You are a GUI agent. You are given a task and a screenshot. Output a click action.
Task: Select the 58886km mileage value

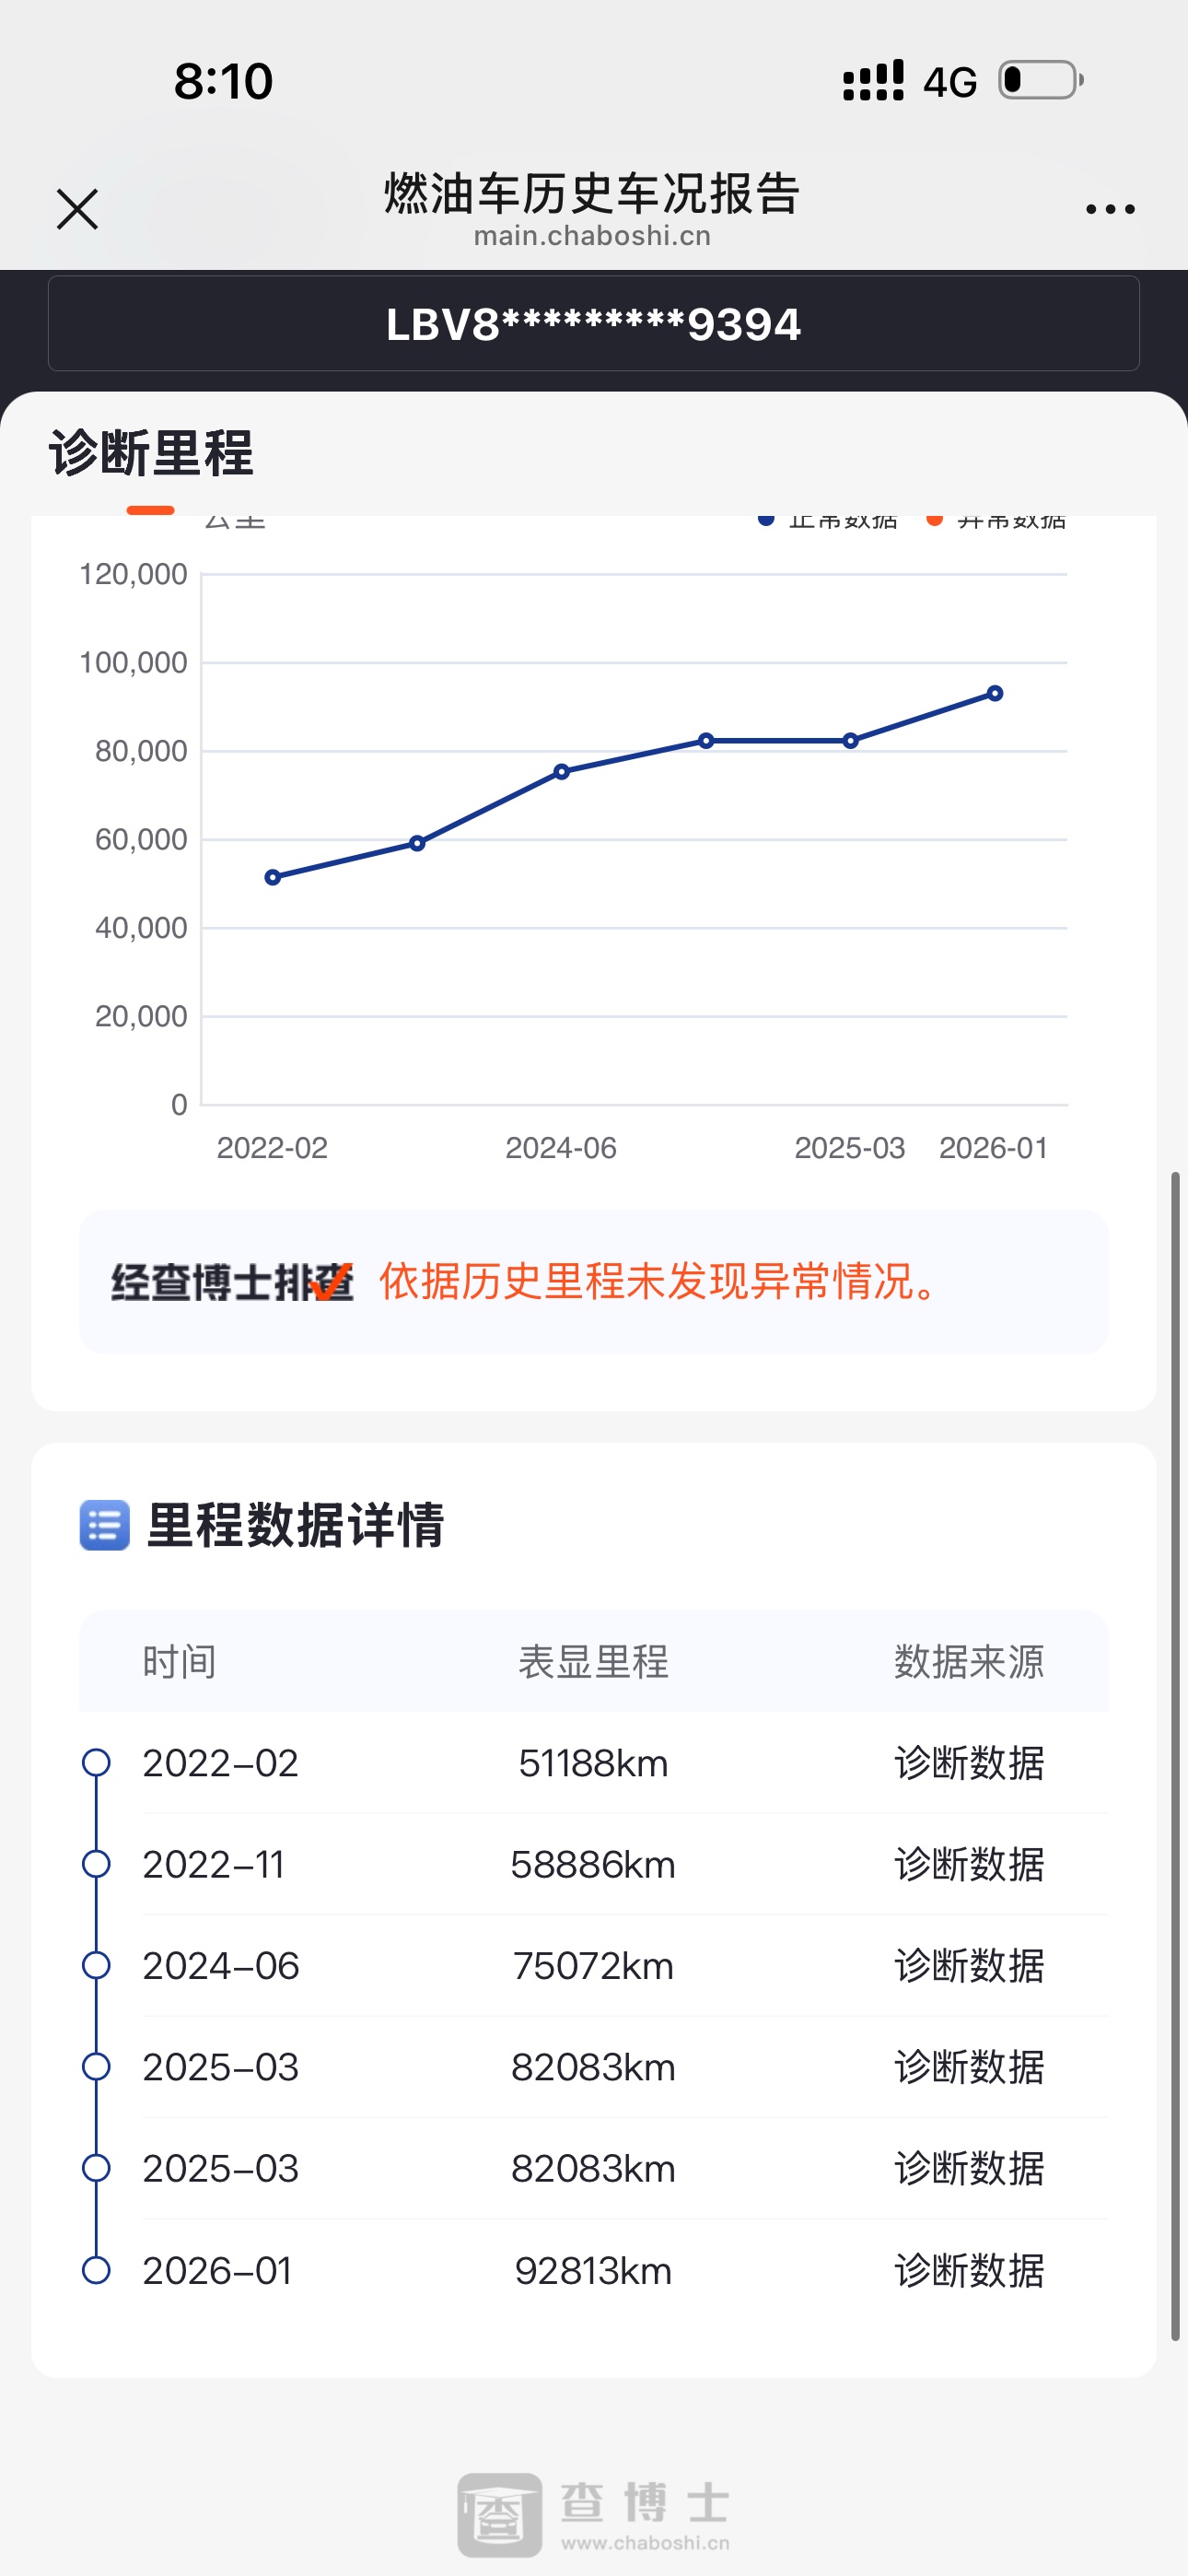[593, 1865]
